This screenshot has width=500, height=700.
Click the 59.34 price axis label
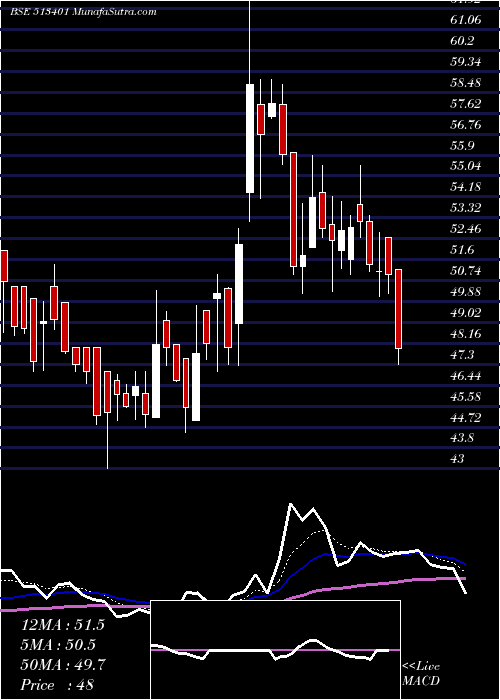466,62
